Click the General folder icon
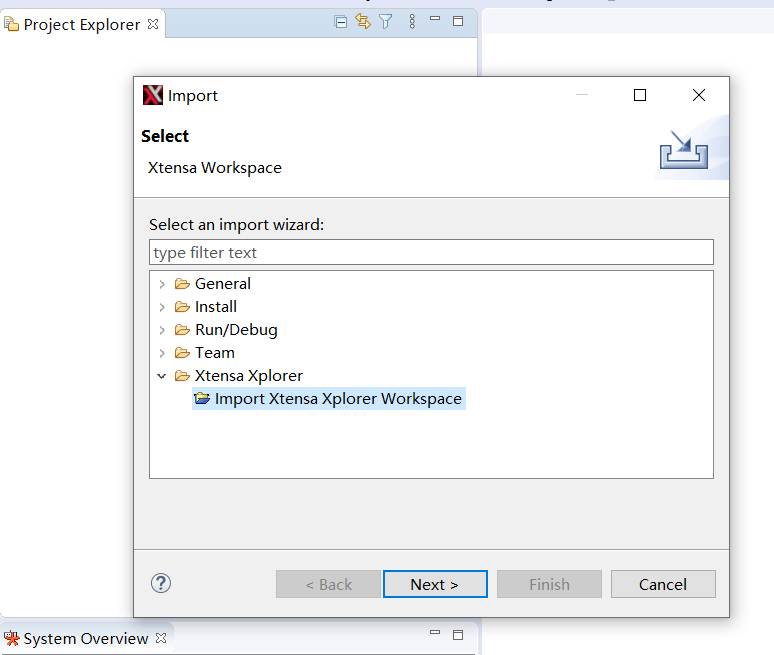 tap(182, 284)
